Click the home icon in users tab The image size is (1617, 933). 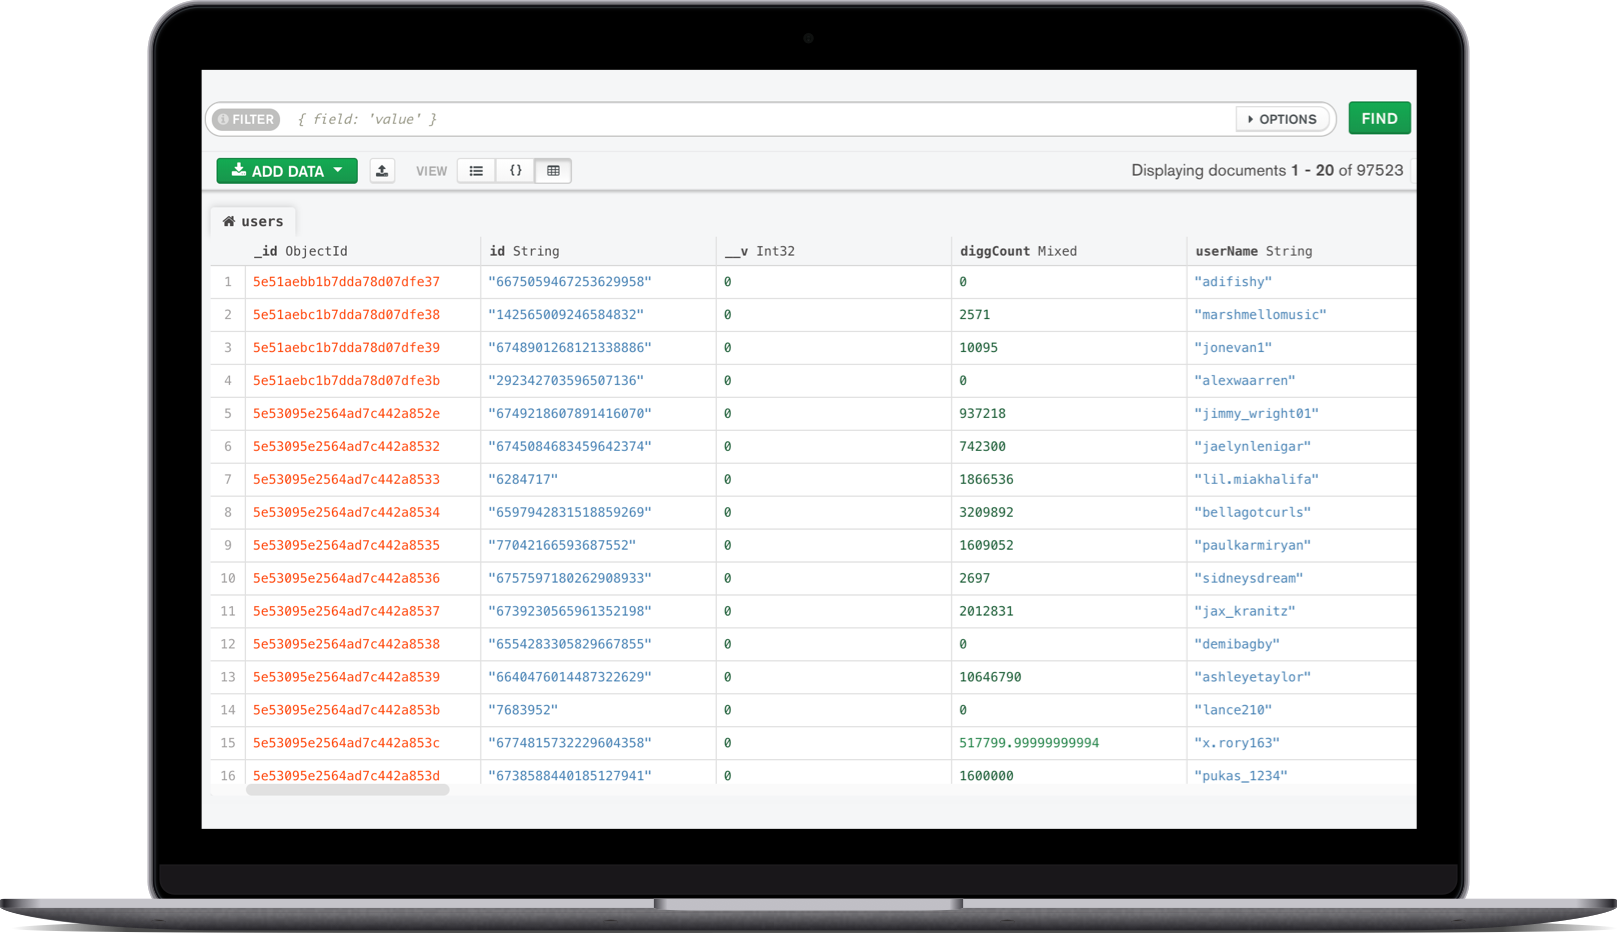(229, 221)
